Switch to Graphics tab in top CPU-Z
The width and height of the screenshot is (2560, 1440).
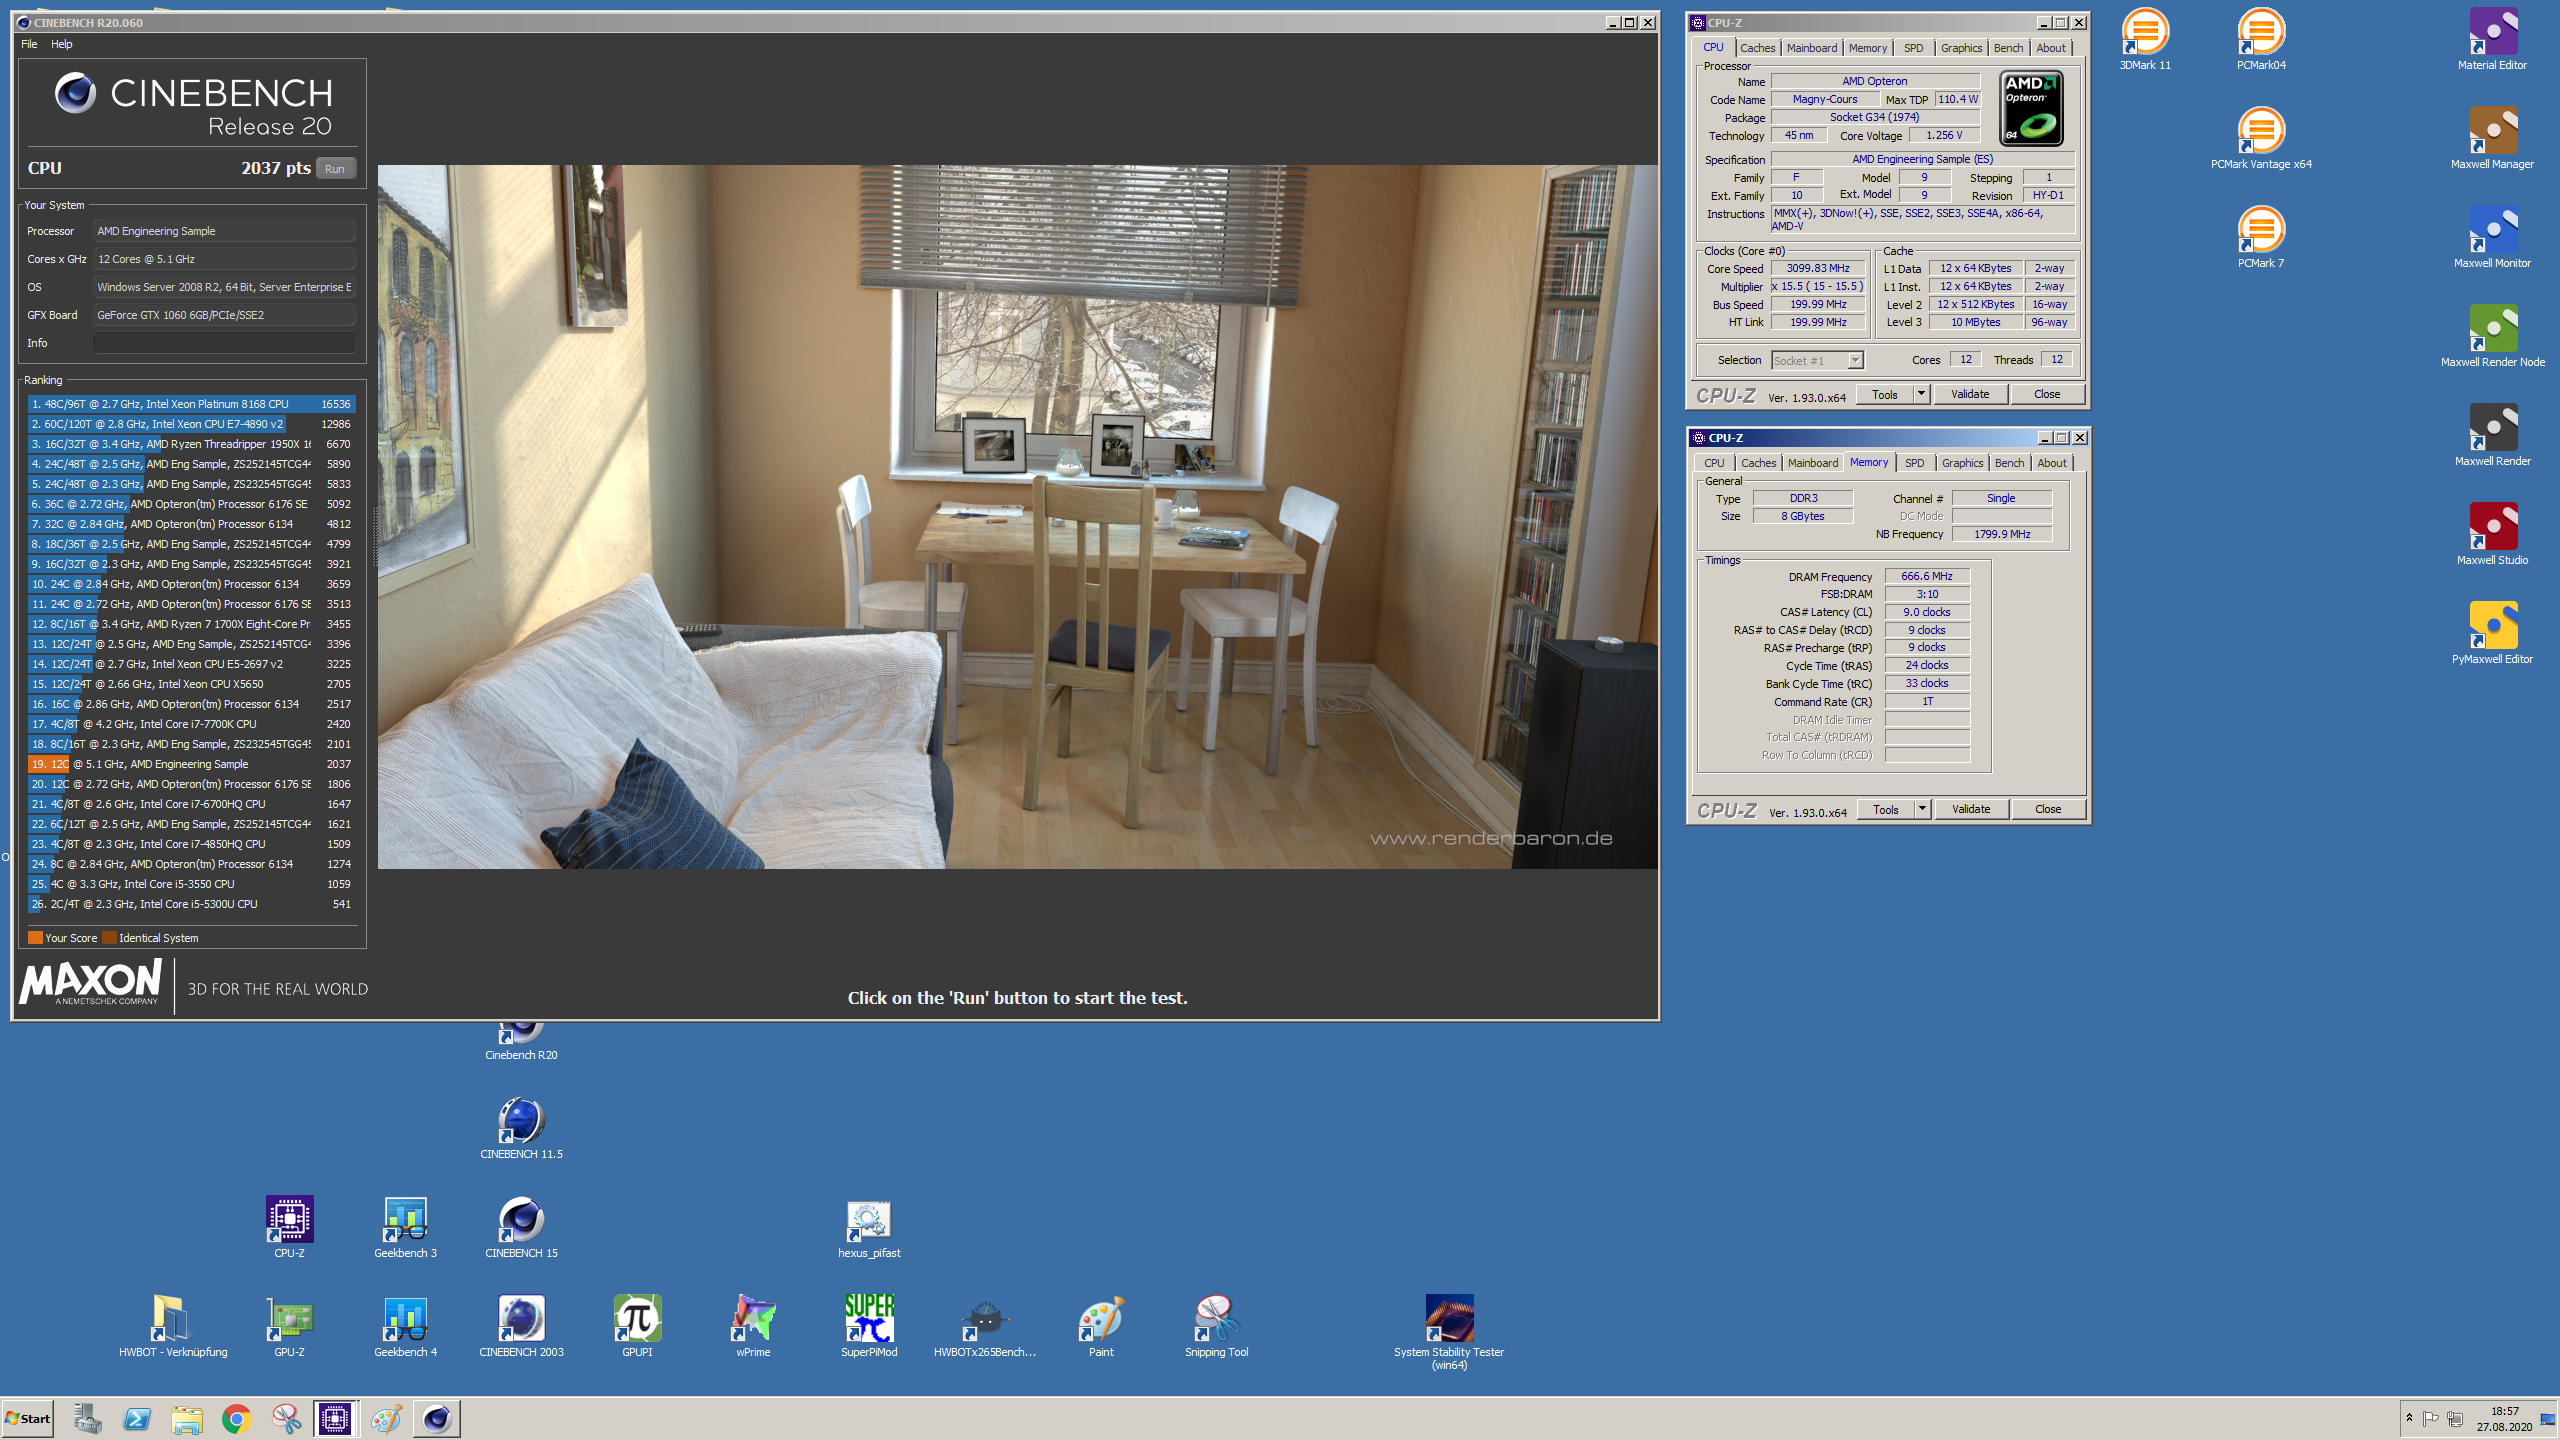[x=1961, y=48]
